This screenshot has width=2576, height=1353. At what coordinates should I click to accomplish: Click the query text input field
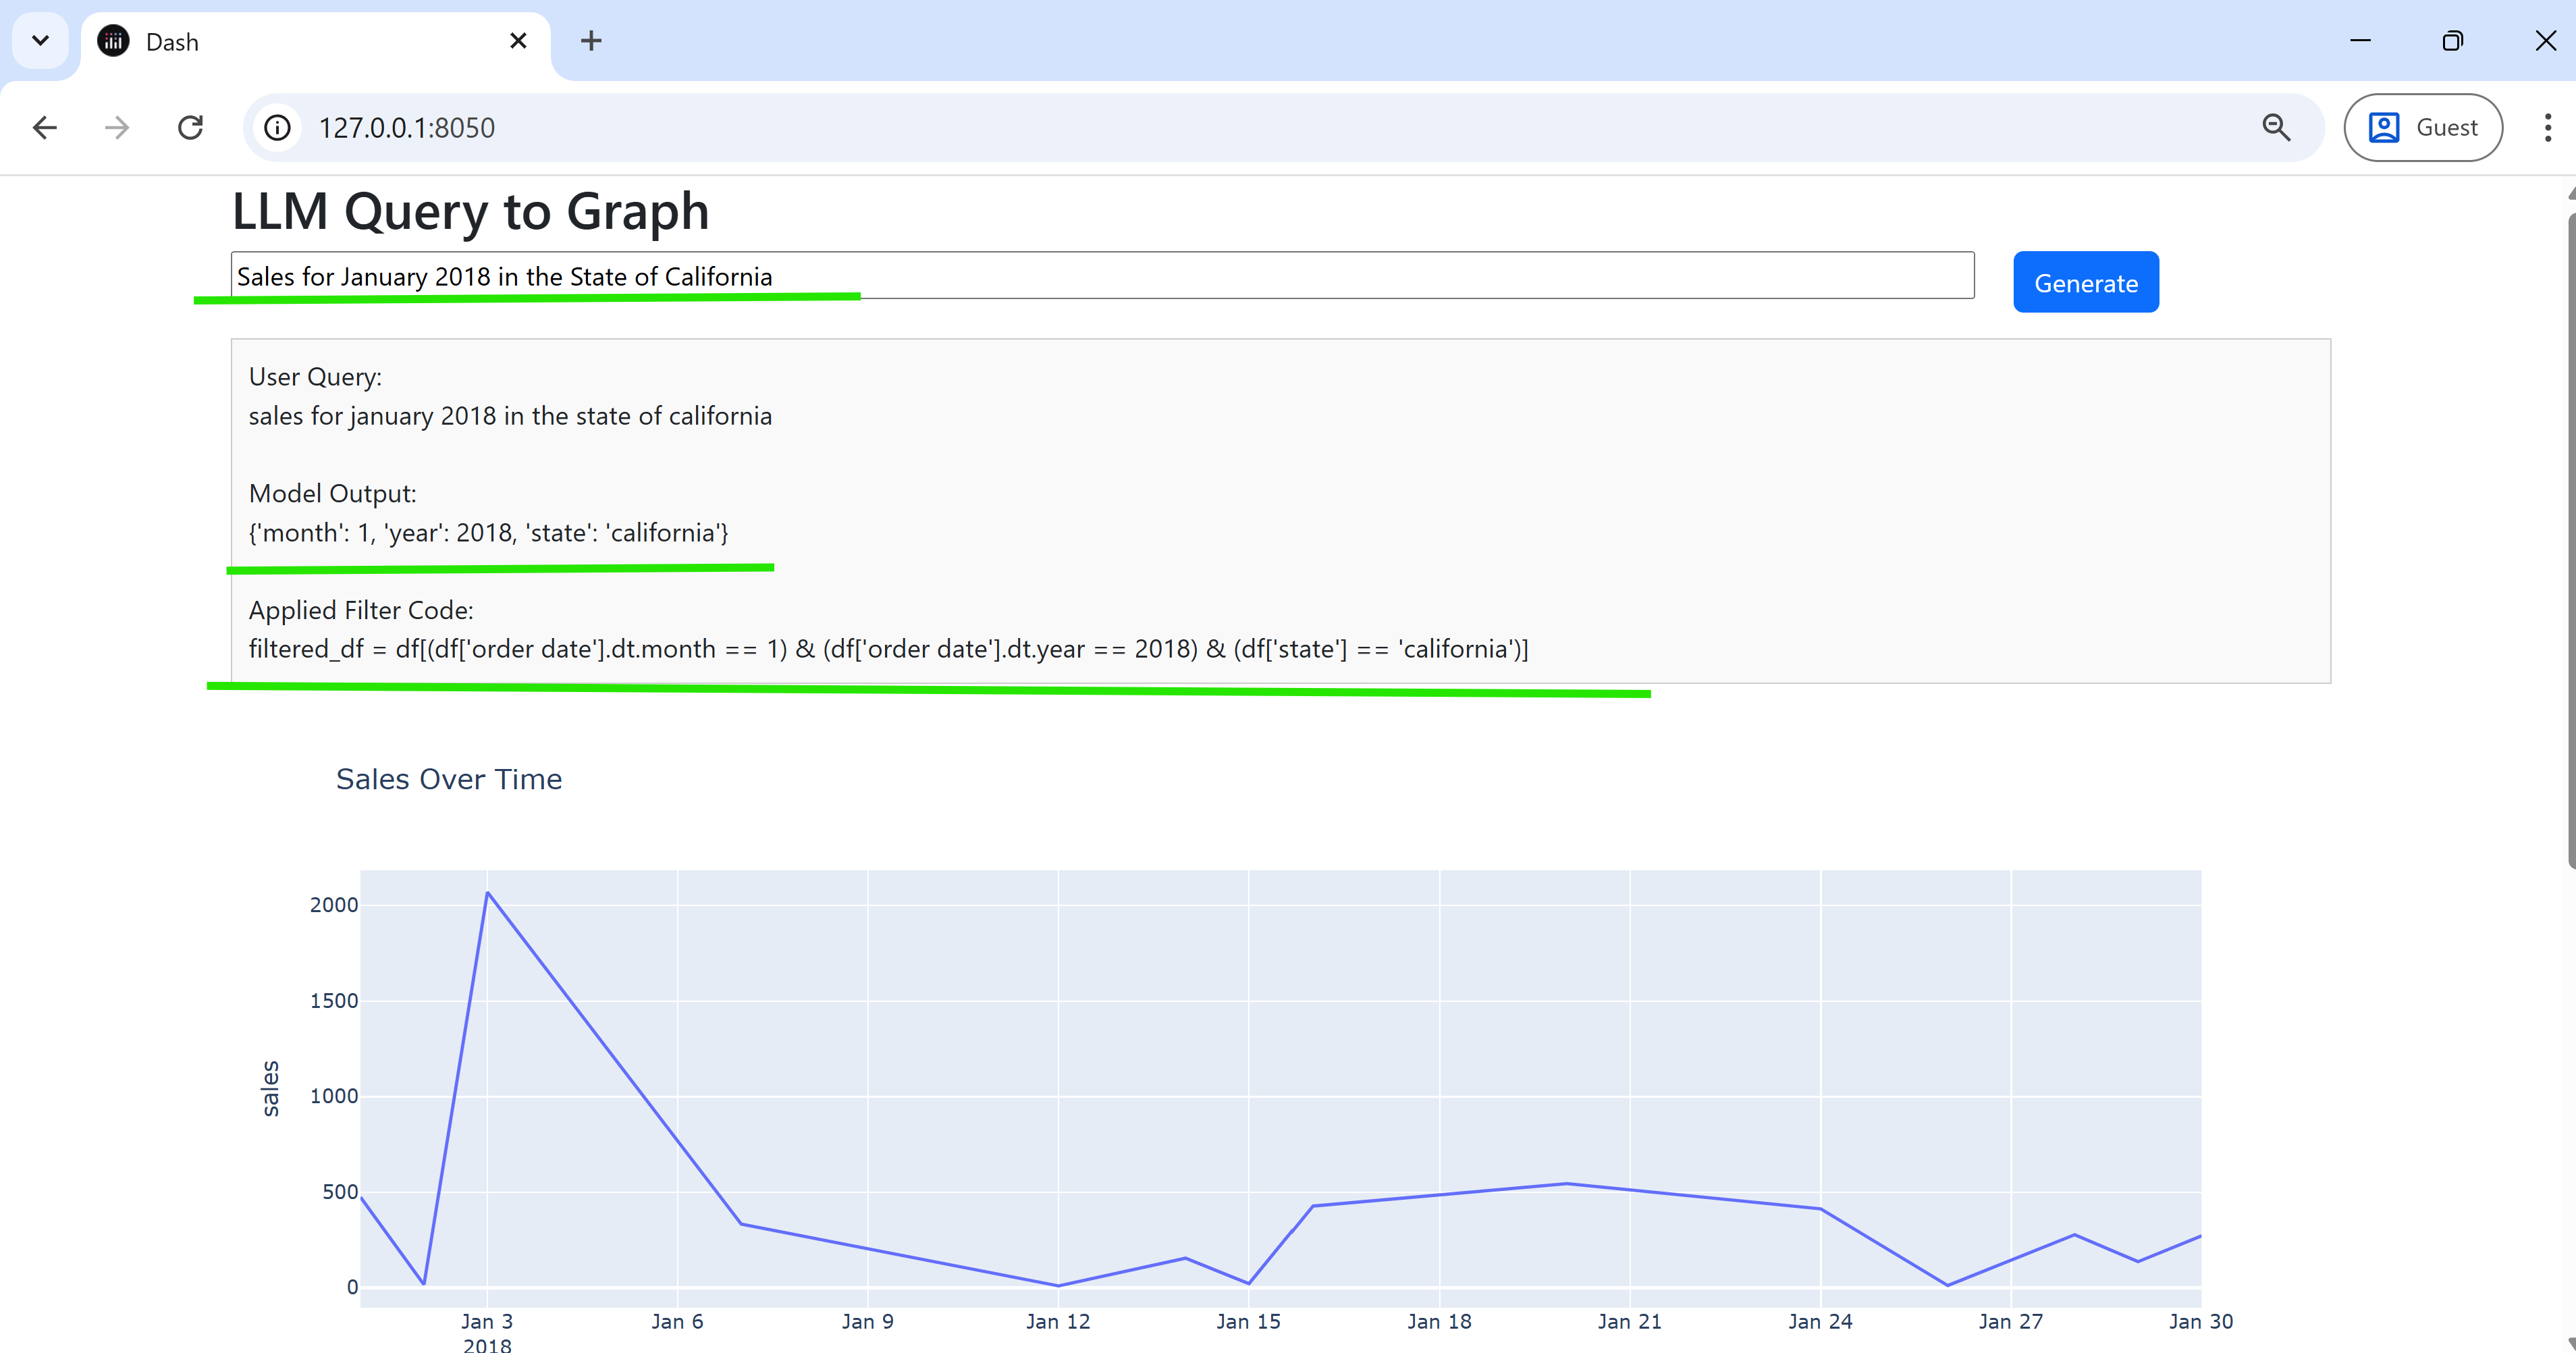click(1100, 276)
